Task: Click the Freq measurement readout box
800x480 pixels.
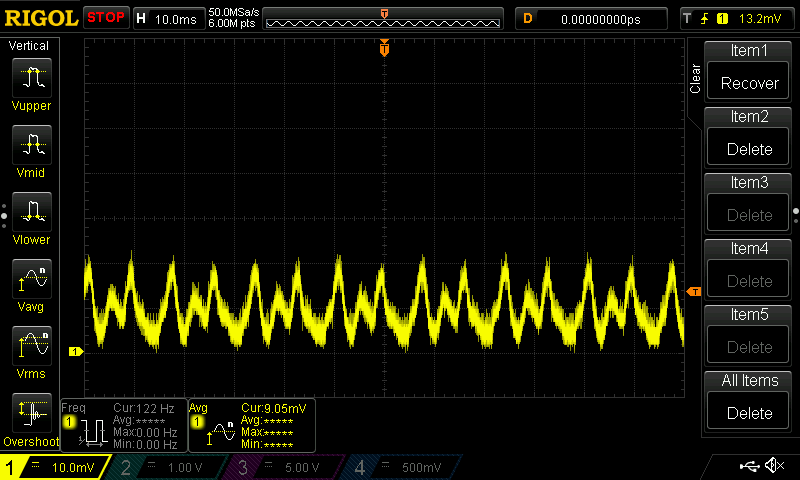Action: tap(122, 426)
